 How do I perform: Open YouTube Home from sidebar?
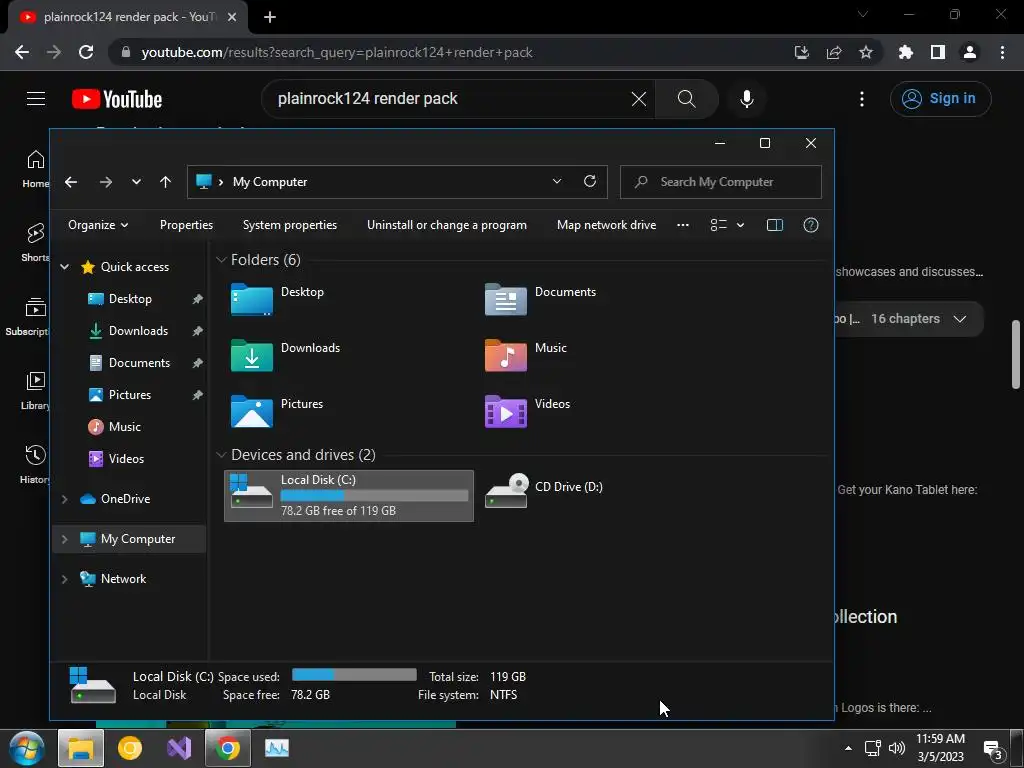[35, 168]
